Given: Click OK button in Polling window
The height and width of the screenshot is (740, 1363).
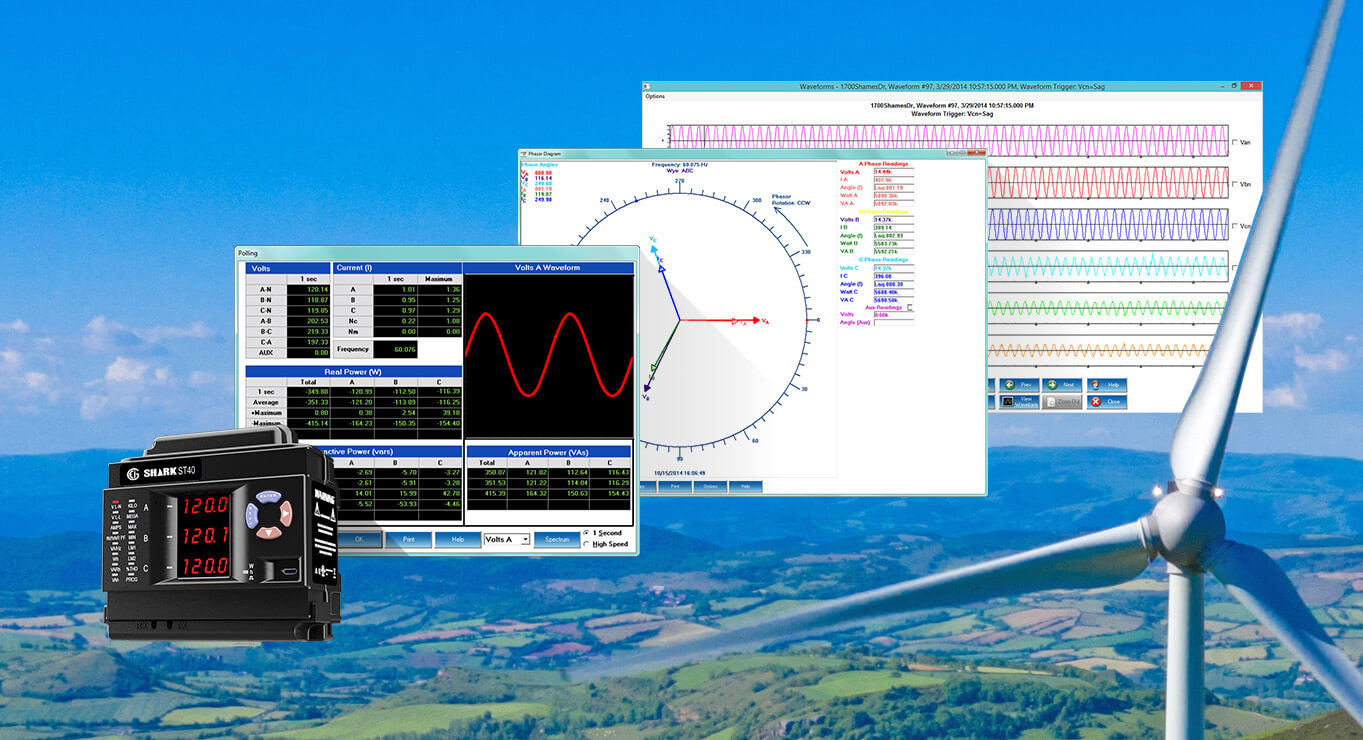Looking at the screenshot, I should click(360, 540).
